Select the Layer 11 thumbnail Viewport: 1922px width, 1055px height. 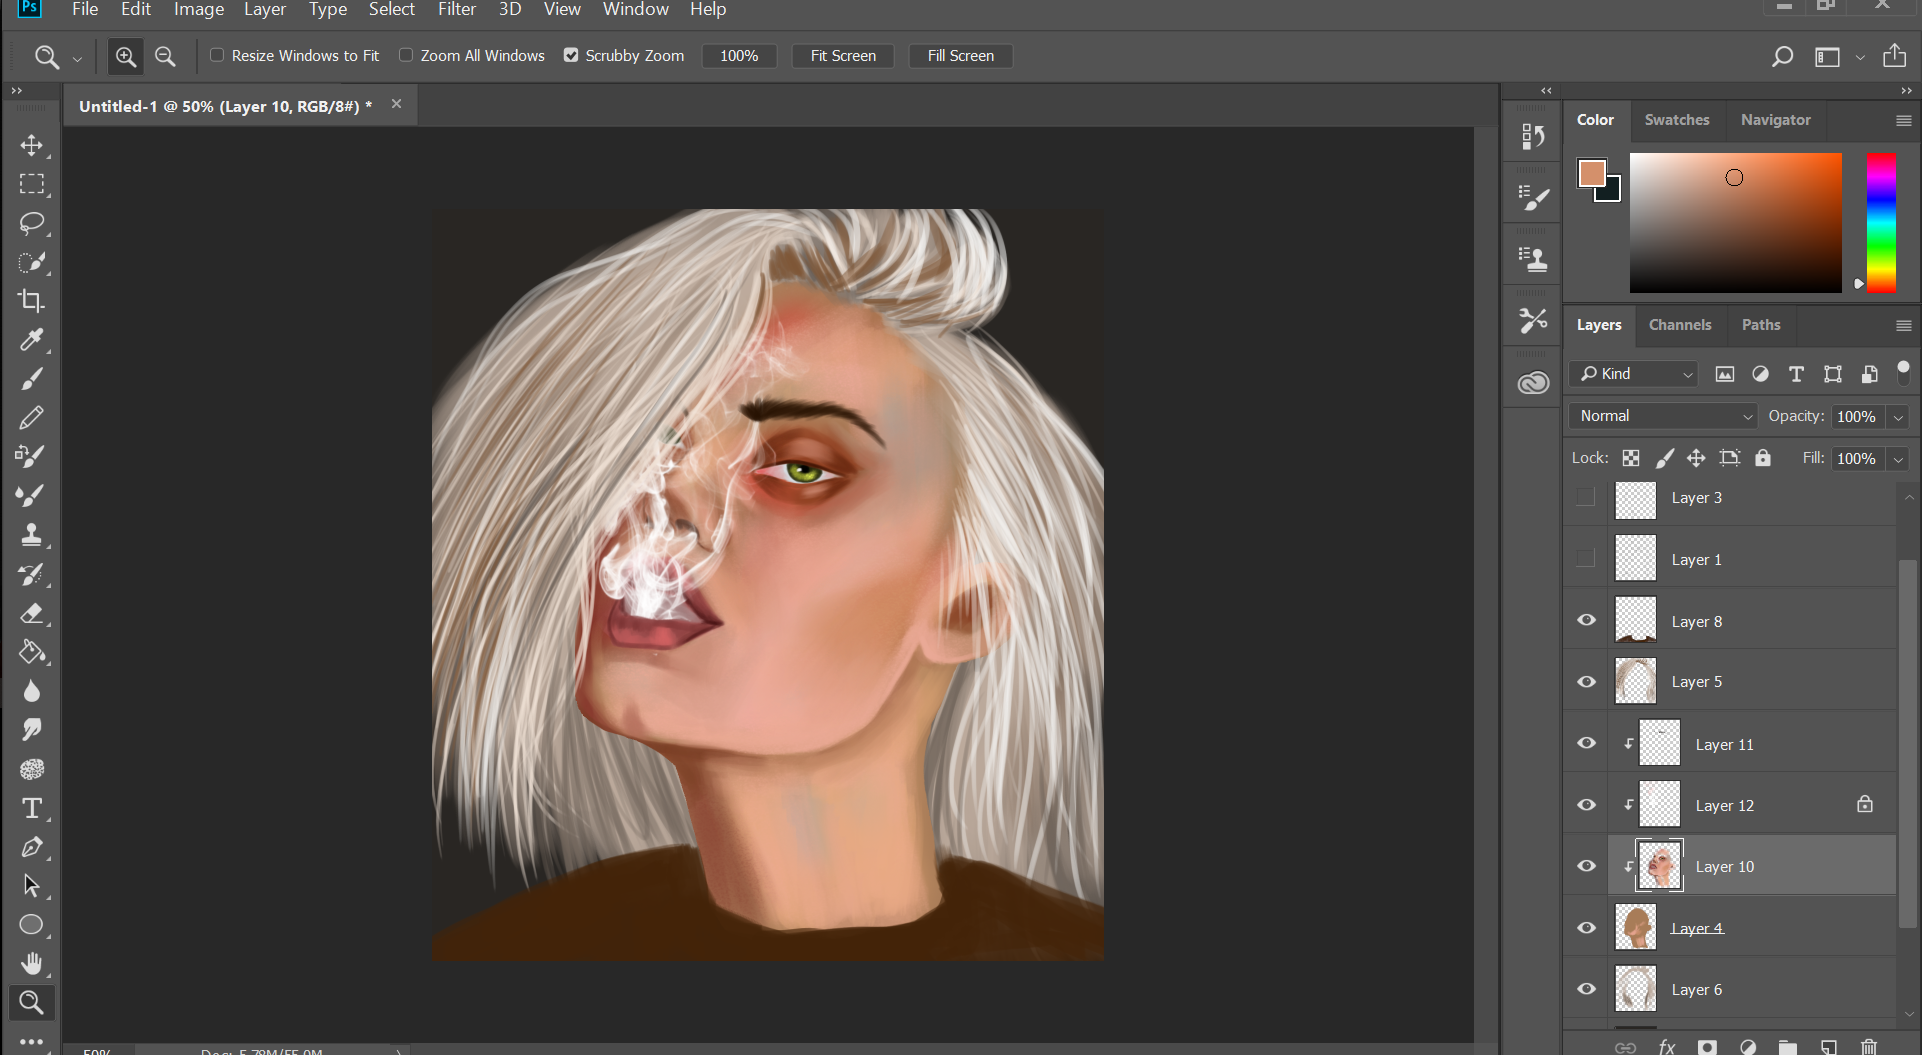pos(1660,743)
